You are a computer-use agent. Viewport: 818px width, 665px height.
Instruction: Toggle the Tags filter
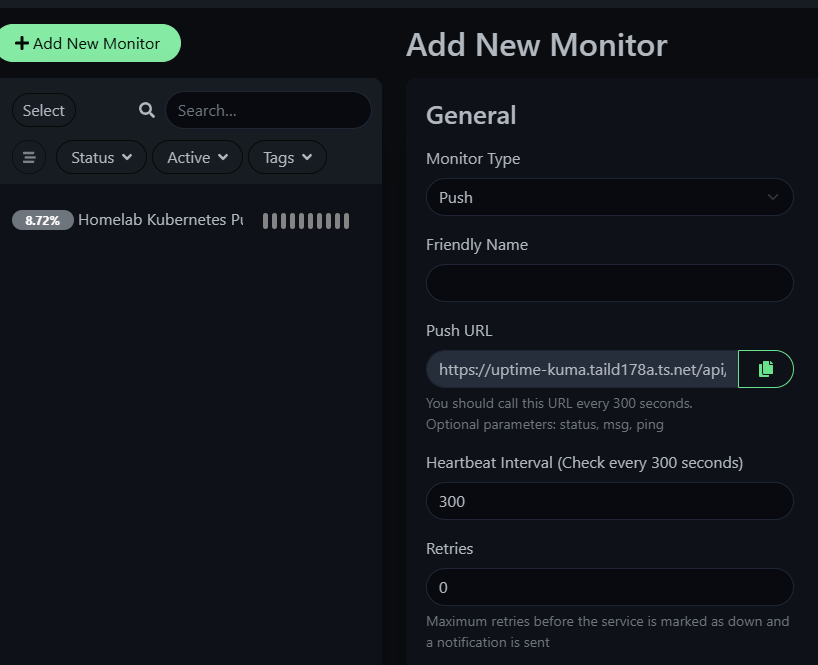click(287, 157)
